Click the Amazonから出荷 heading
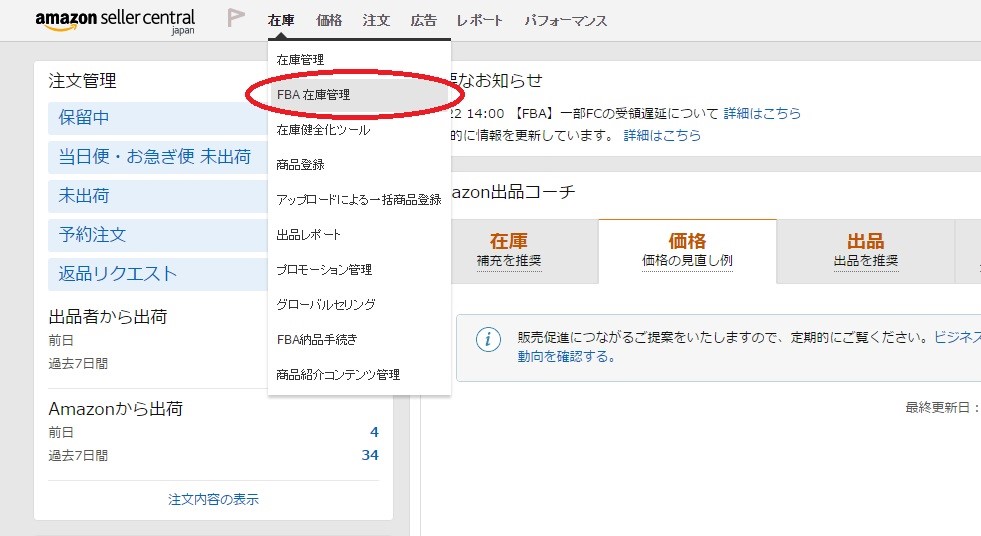981x536 pixels. [x=116, y=408]
